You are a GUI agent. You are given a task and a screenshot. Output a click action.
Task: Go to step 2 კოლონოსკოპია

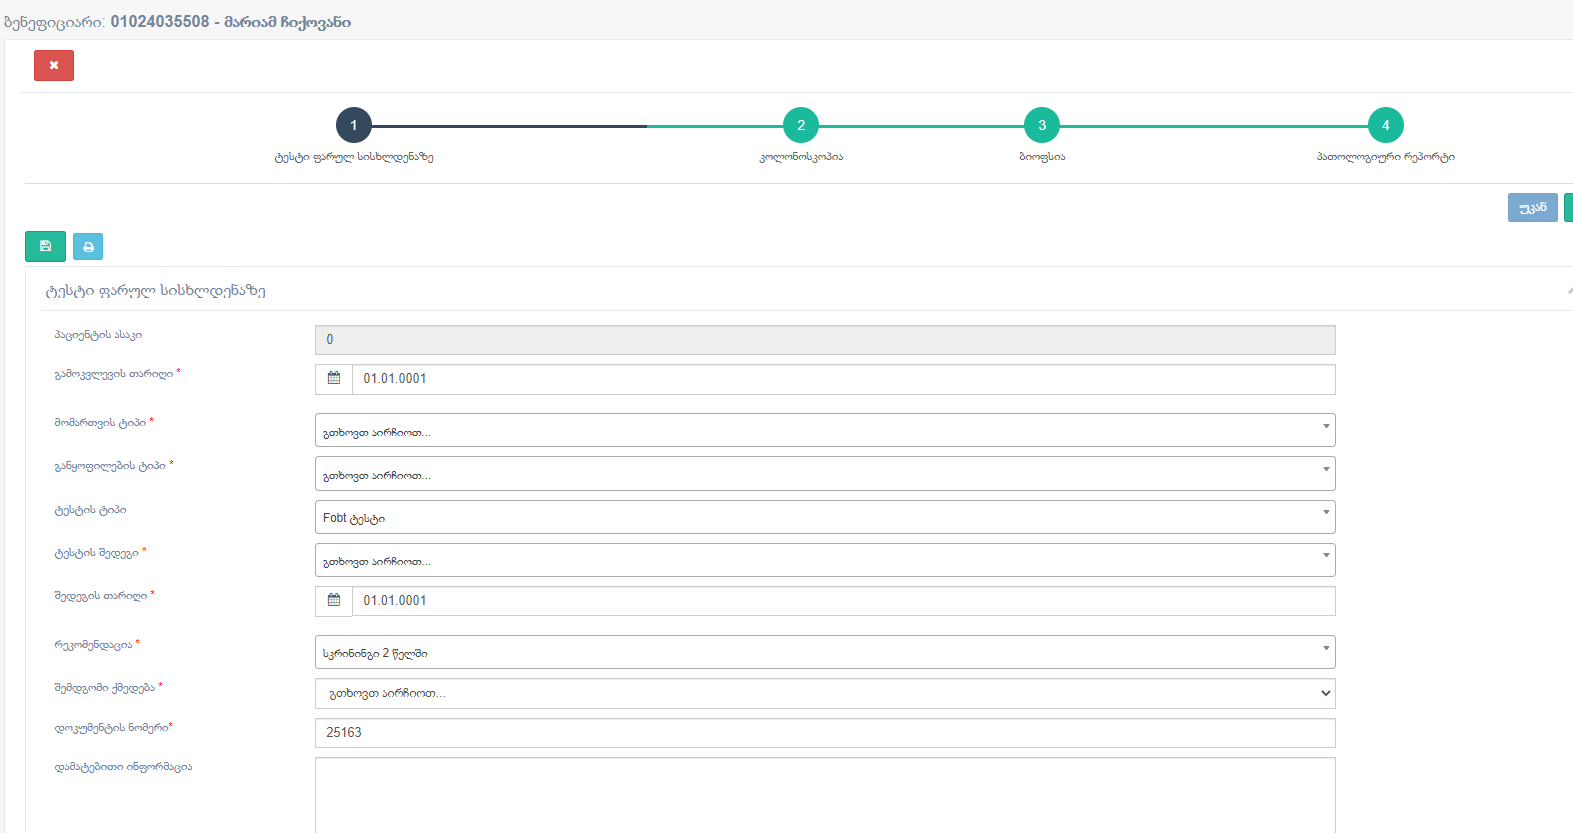(800, 126)
